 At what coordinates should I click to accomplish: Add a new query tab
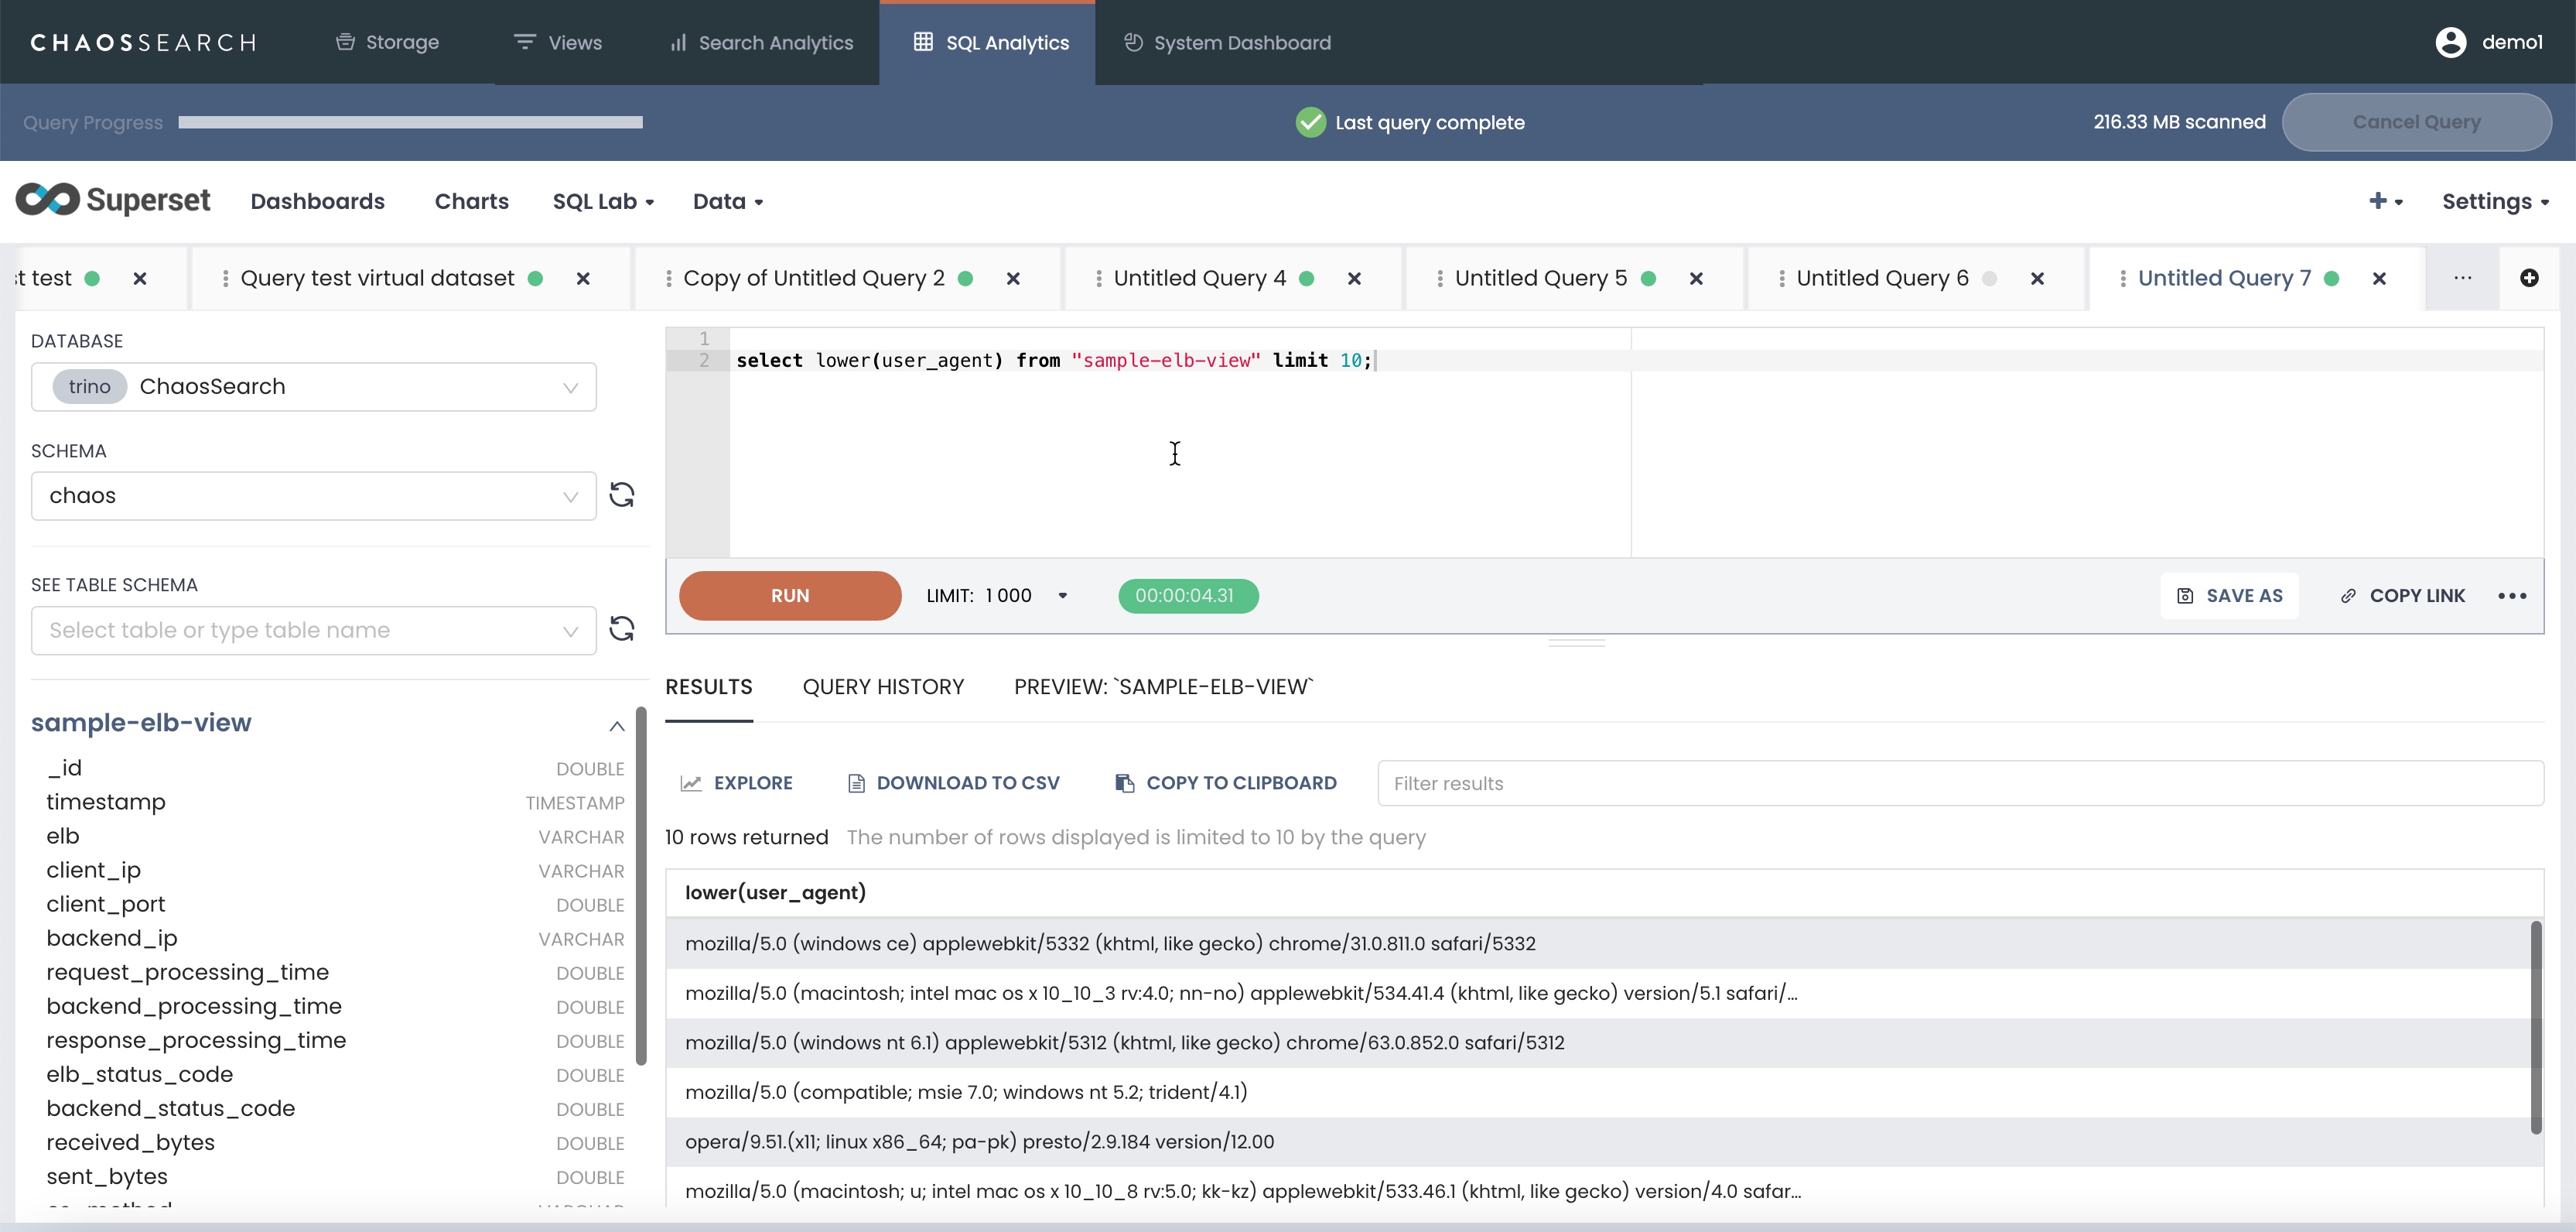pos(2528,278)
